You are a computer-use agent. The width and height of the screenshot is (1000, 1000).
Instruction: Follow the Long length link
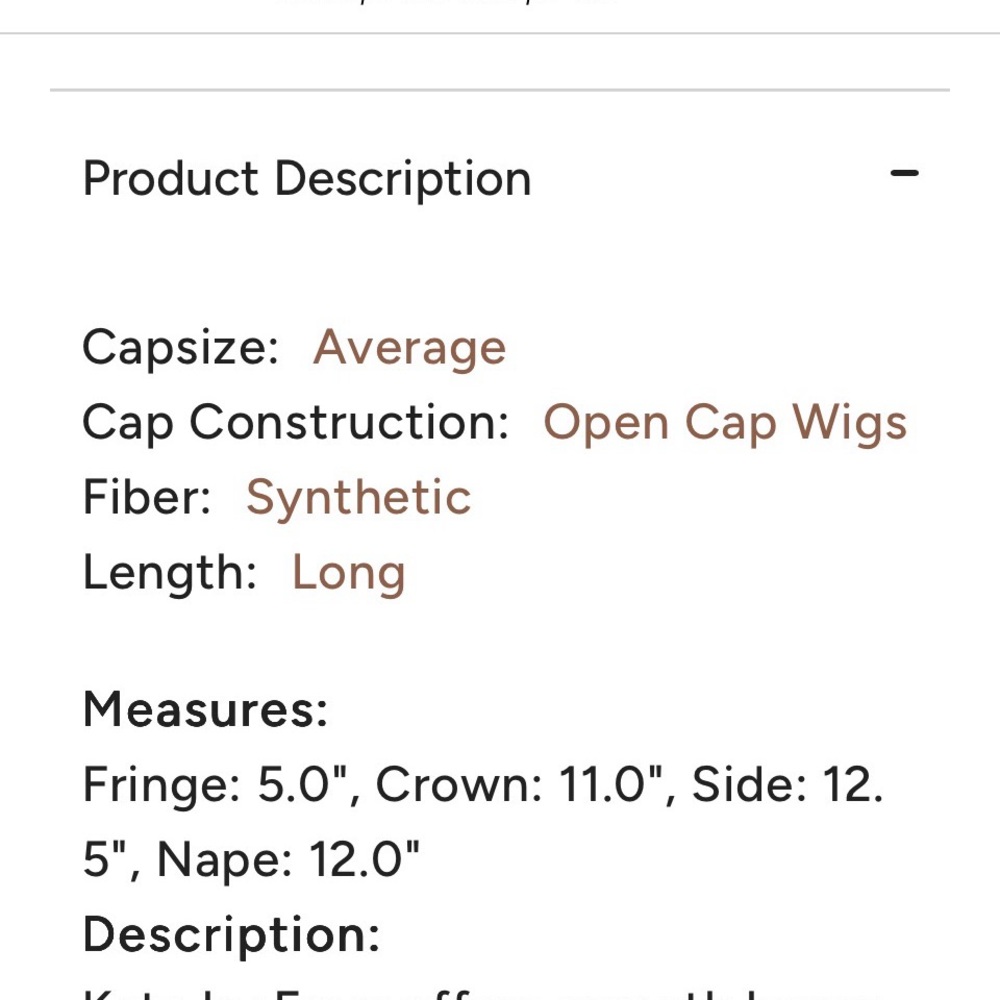348,573
